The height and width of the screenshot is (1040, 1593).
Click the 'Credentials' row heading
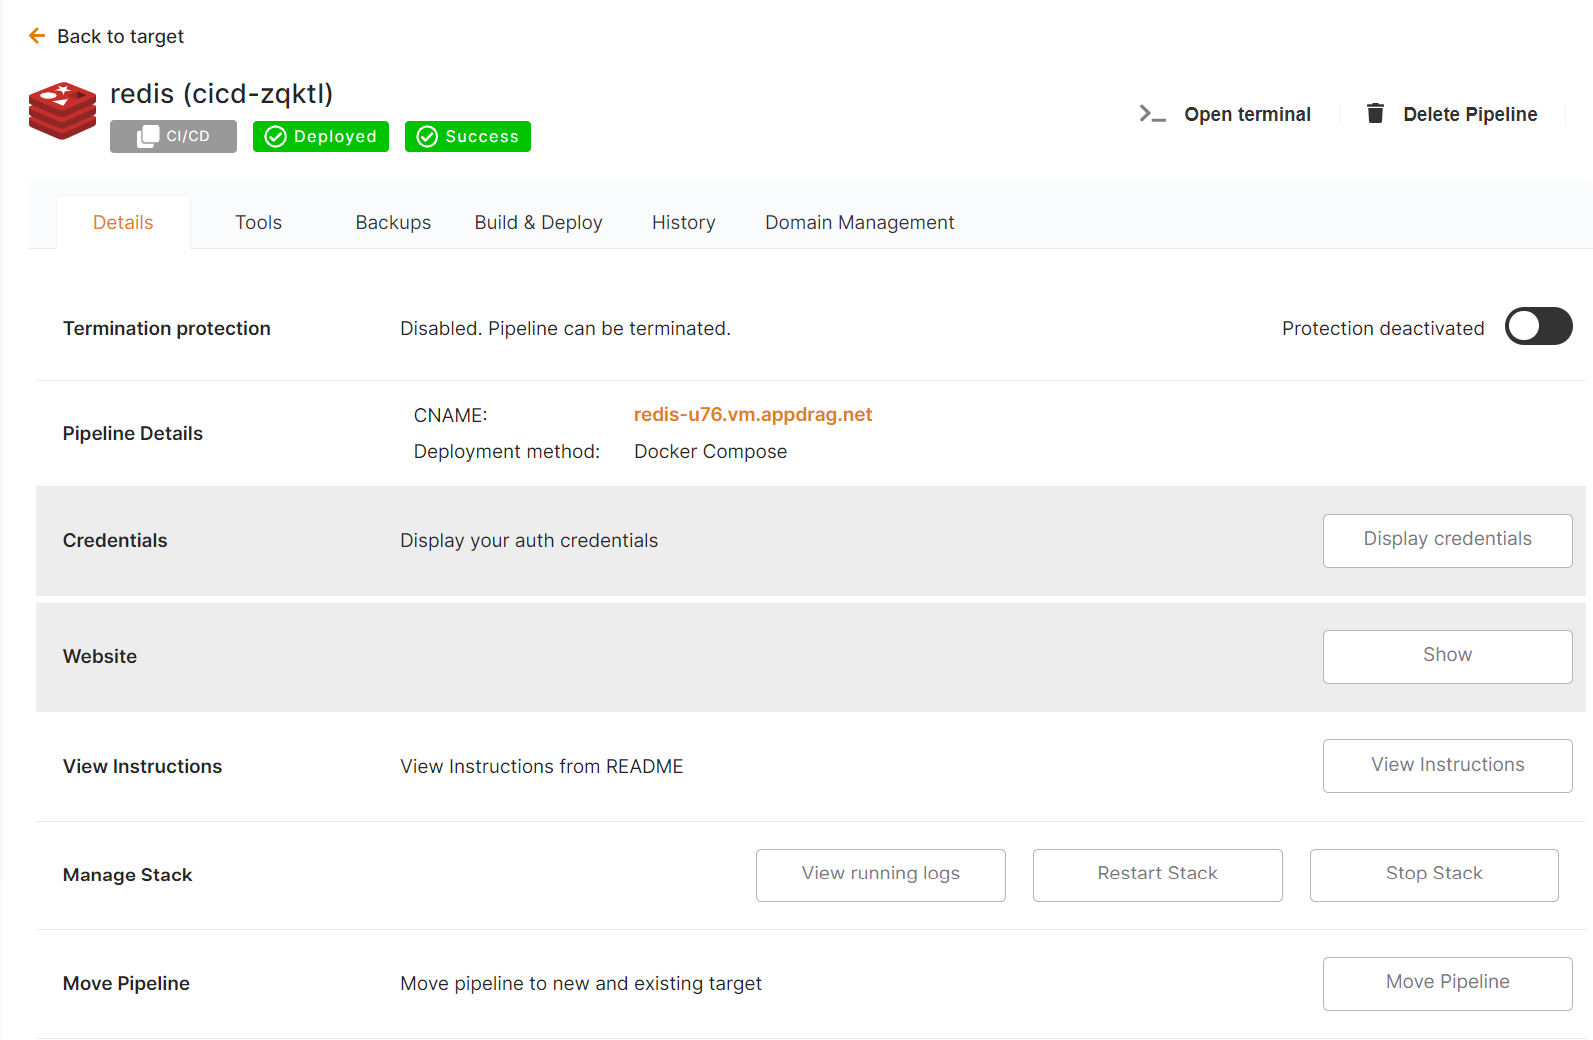pyautogui.click(x=115, y=540)
